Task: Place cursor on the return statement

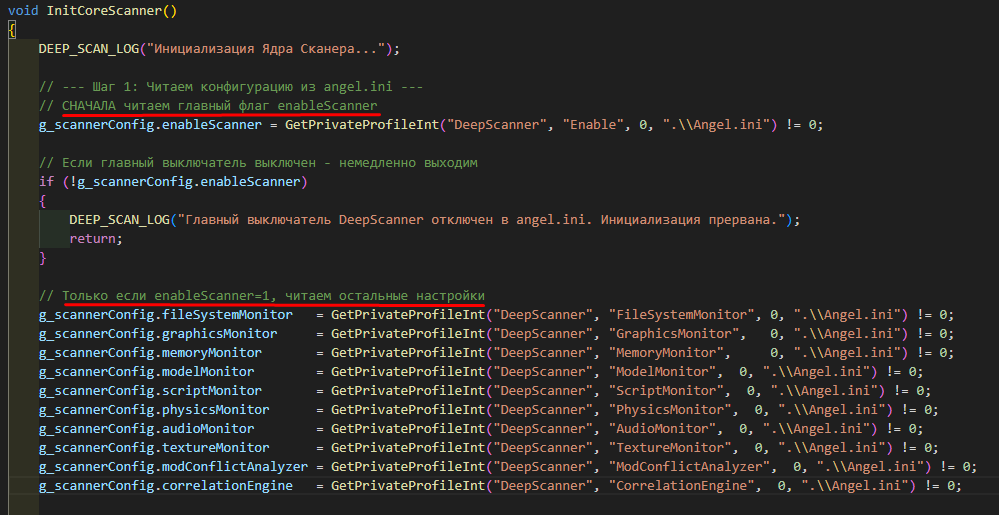Action: (x=95, y=239)
